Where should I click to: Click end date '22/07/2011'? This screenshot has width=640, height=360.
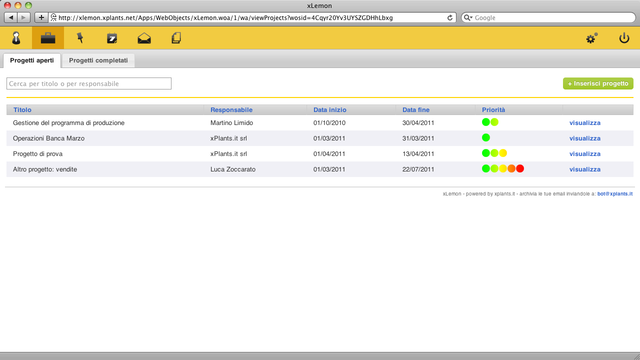(x=418, y=169)
